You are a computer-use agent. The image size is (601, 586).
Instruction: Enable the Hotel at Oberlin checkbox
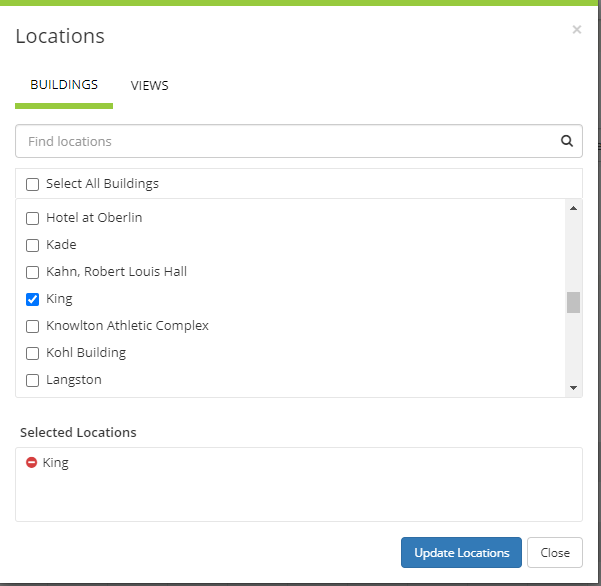33,218
